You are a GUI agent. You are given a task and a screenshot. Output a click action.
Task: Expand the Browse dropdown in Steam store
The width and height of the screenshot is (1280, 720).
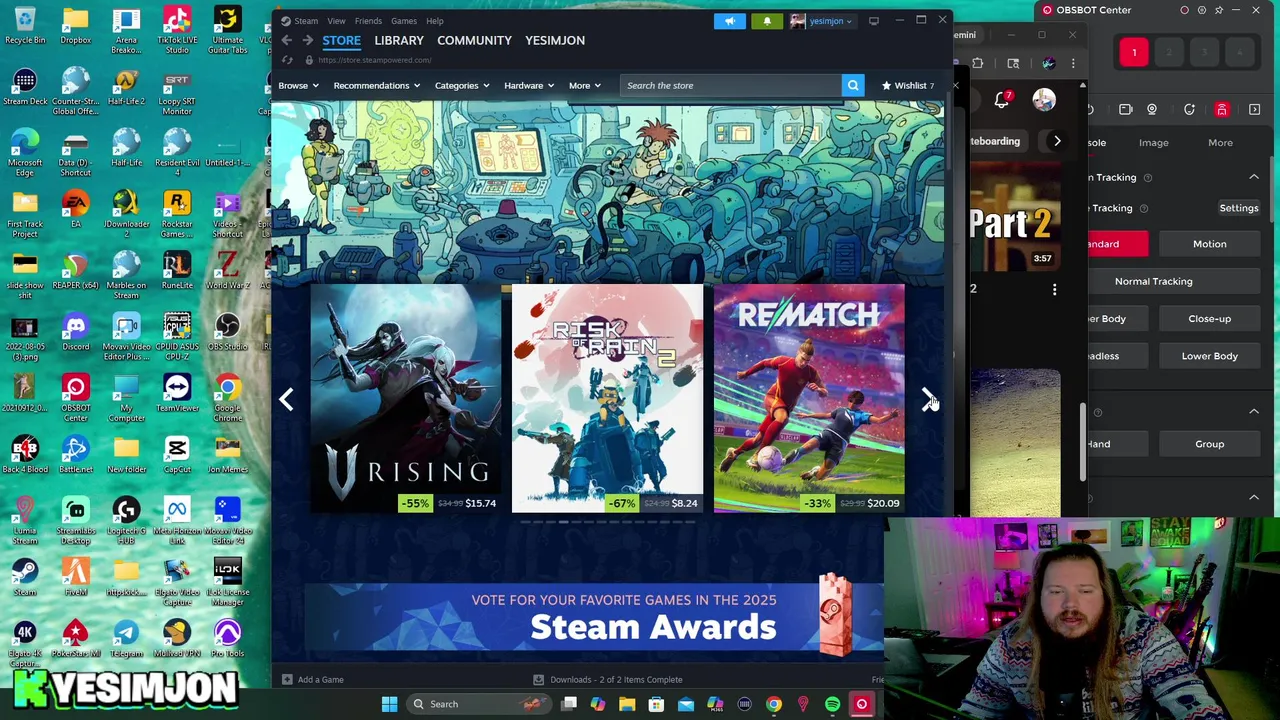(298, 86)
